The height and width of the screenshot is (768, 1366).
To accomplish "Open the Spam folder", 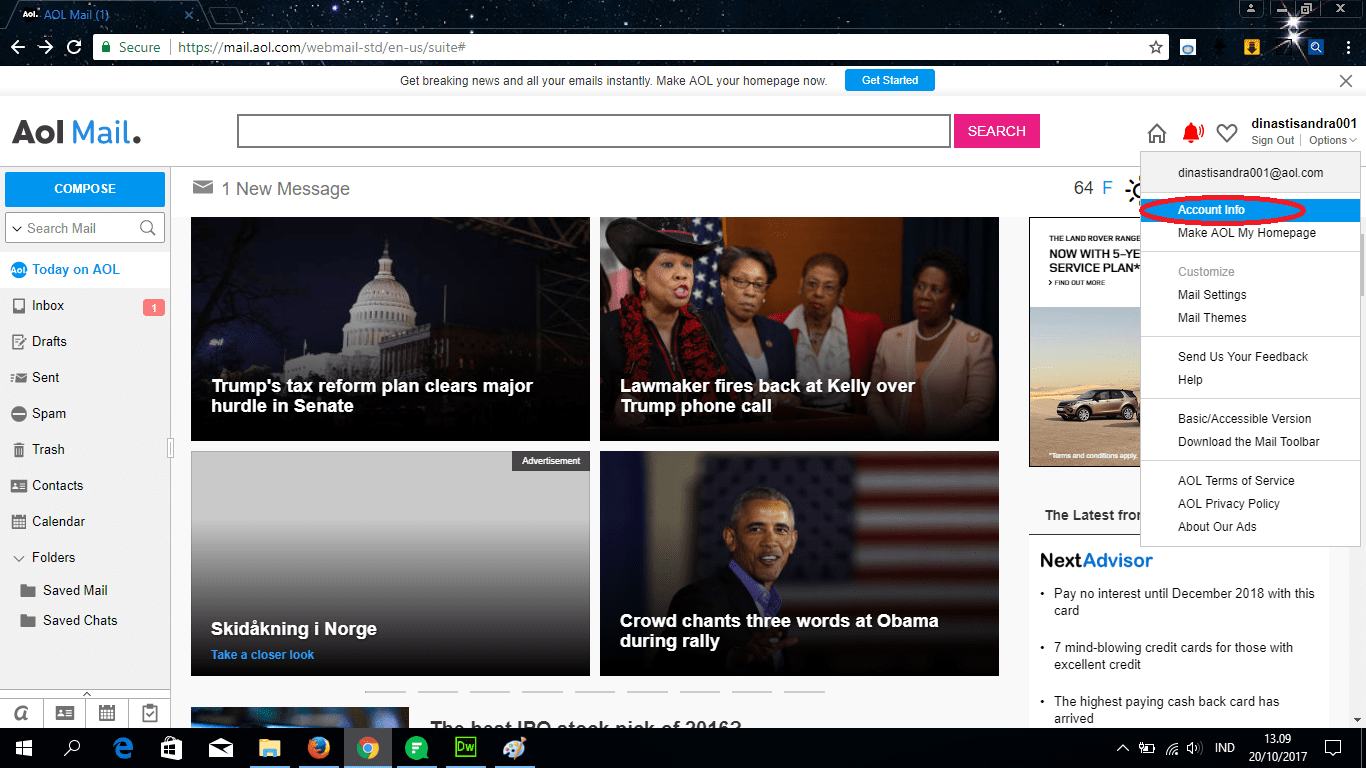I will (49, 414).
